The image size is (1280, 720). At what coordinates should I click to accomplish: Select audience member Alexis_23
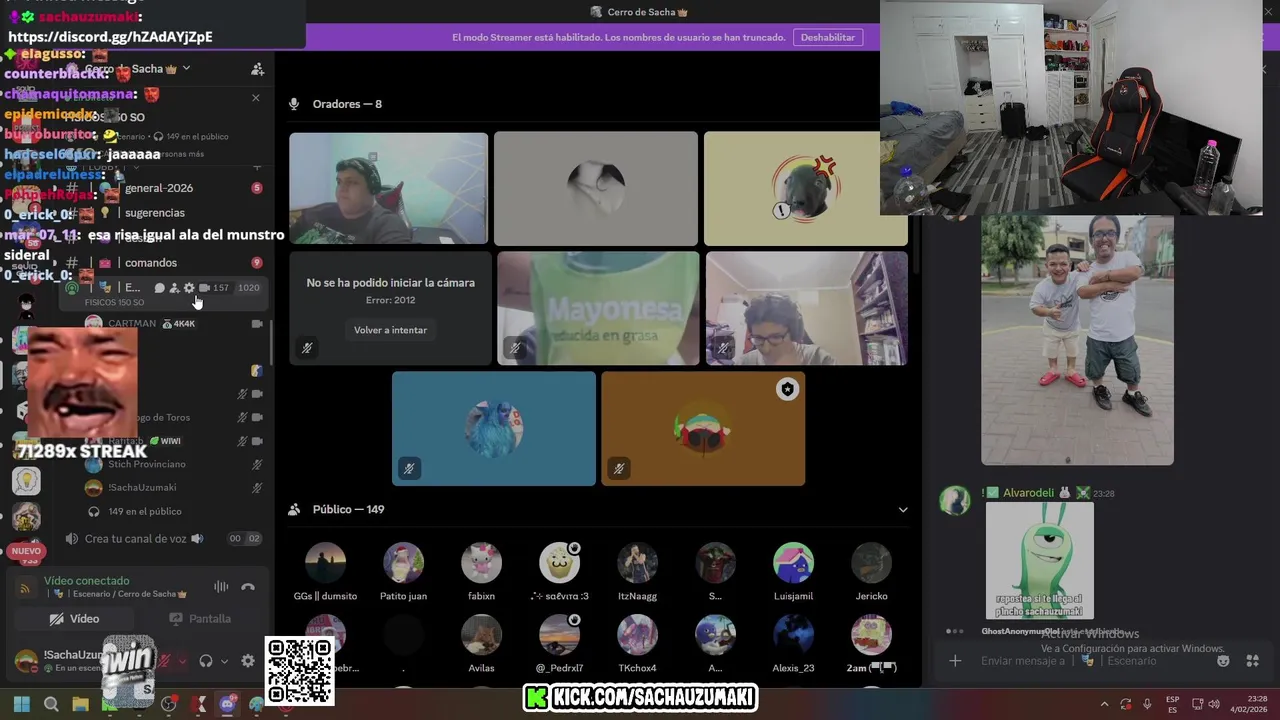(793, 644)
